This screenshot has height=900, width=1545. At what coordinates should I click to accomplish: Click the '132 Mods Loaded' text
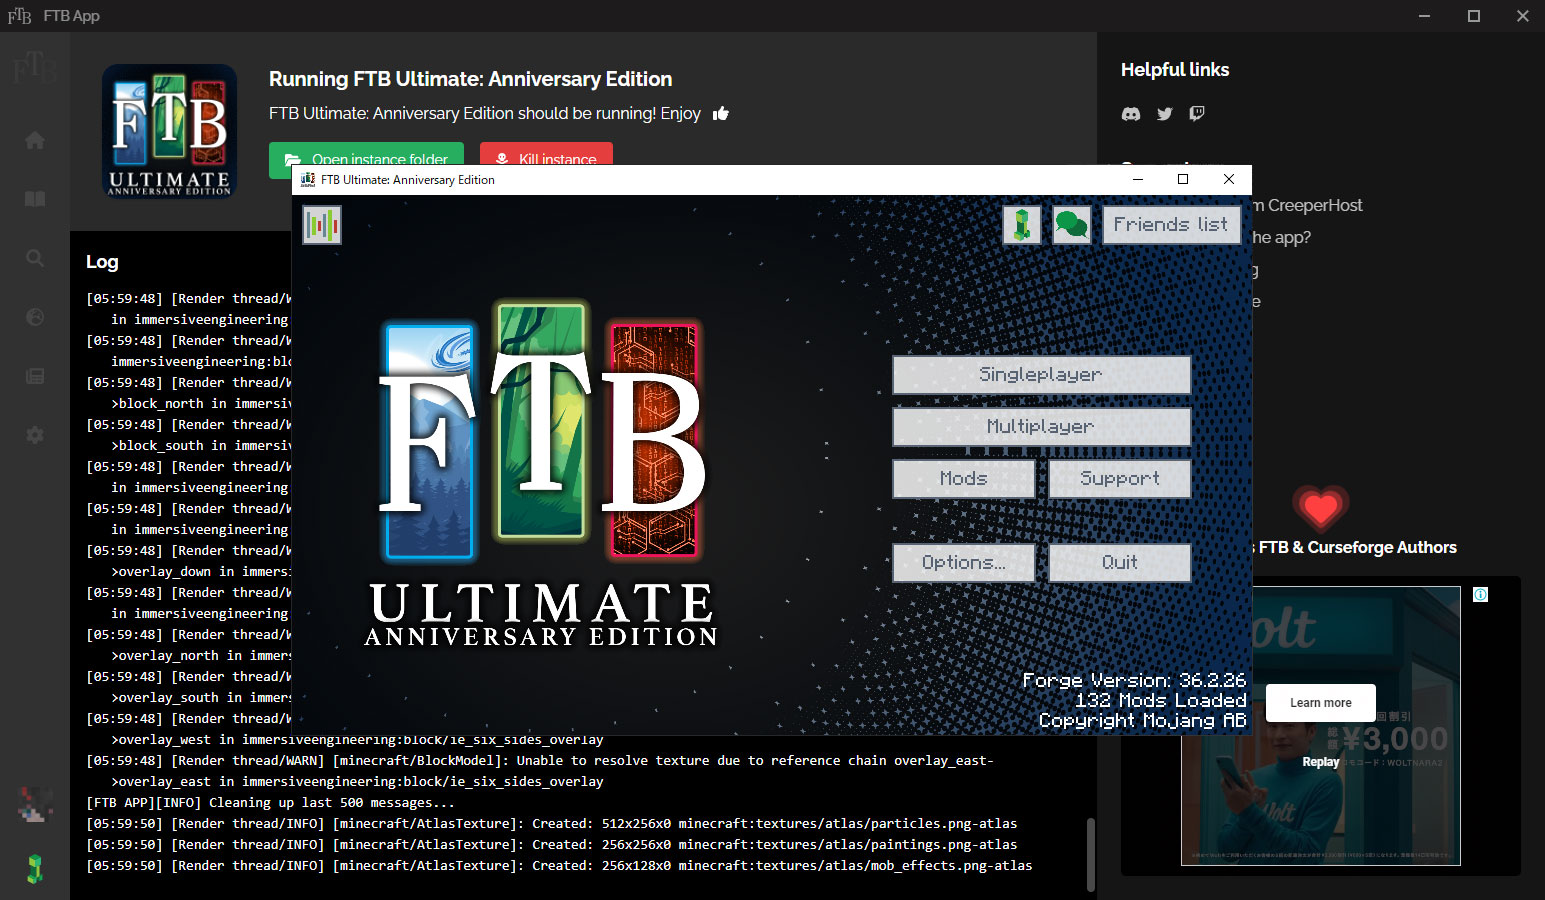(1161, 701)
